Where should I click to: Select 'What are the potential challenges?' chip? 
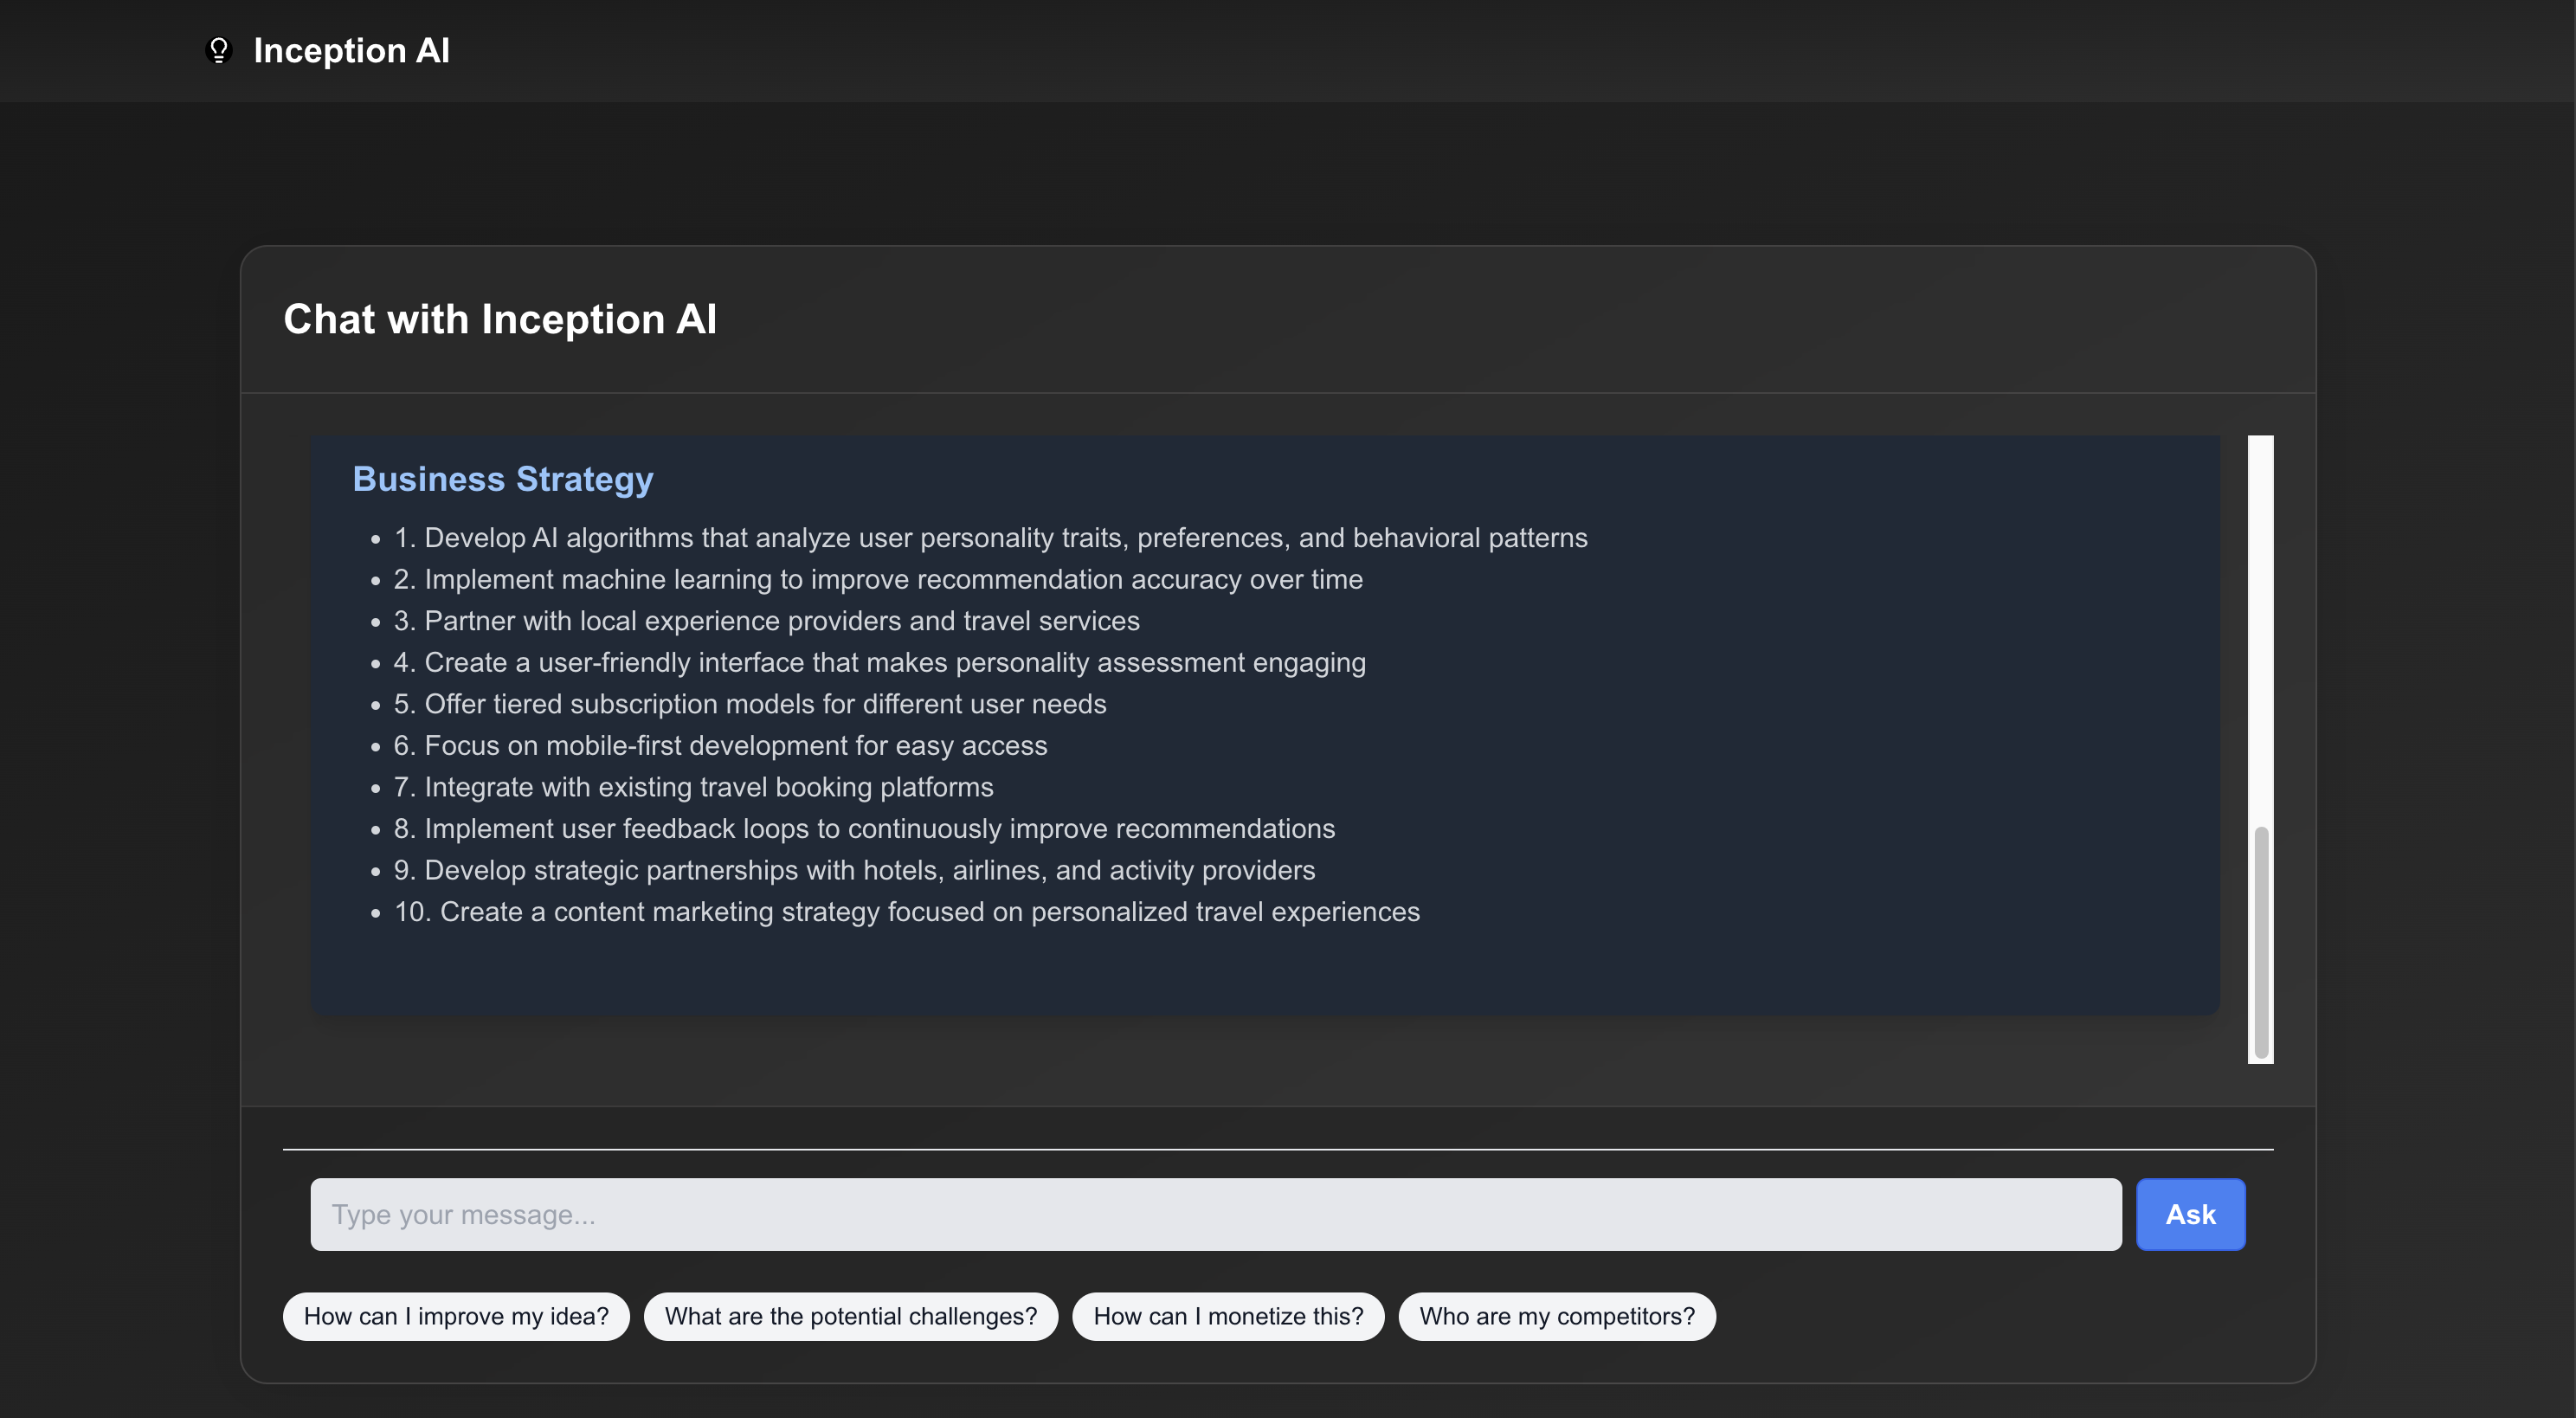pos(850,1316)
